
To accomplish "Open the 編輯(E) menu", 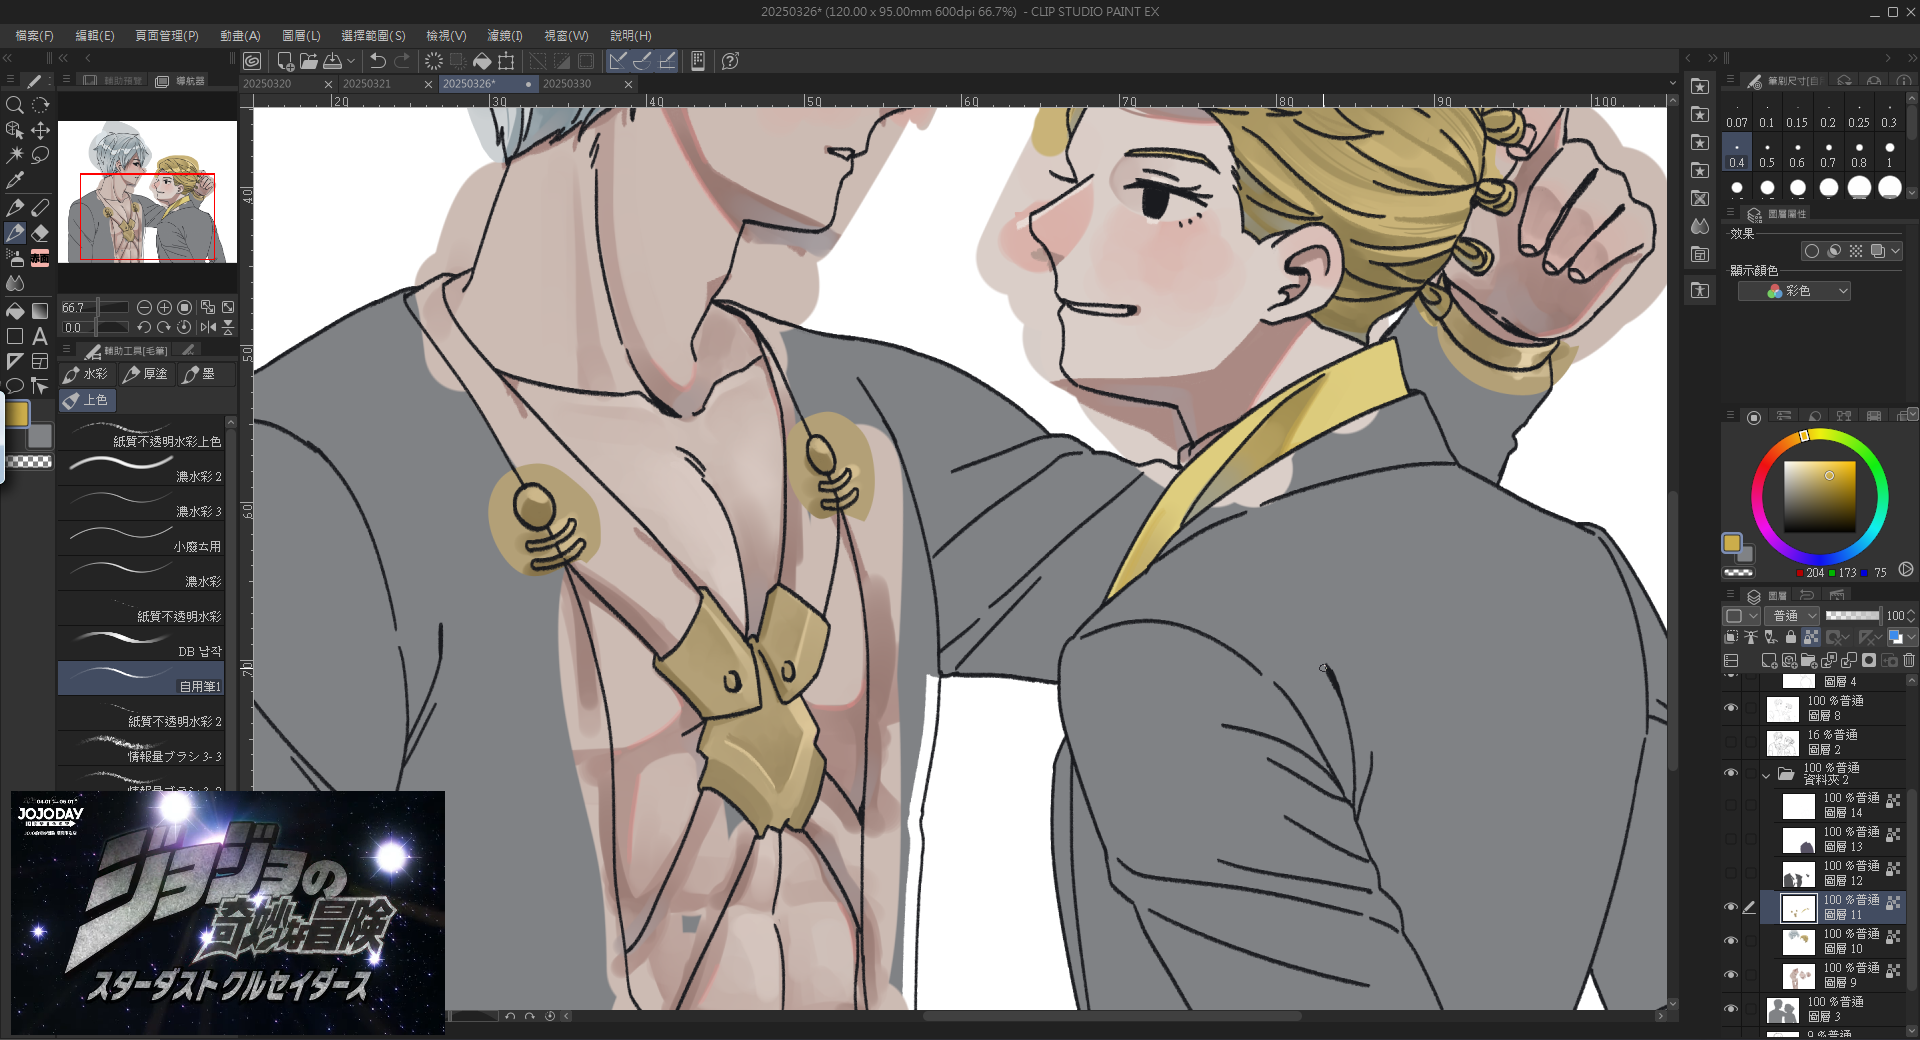I will point(95,35).
